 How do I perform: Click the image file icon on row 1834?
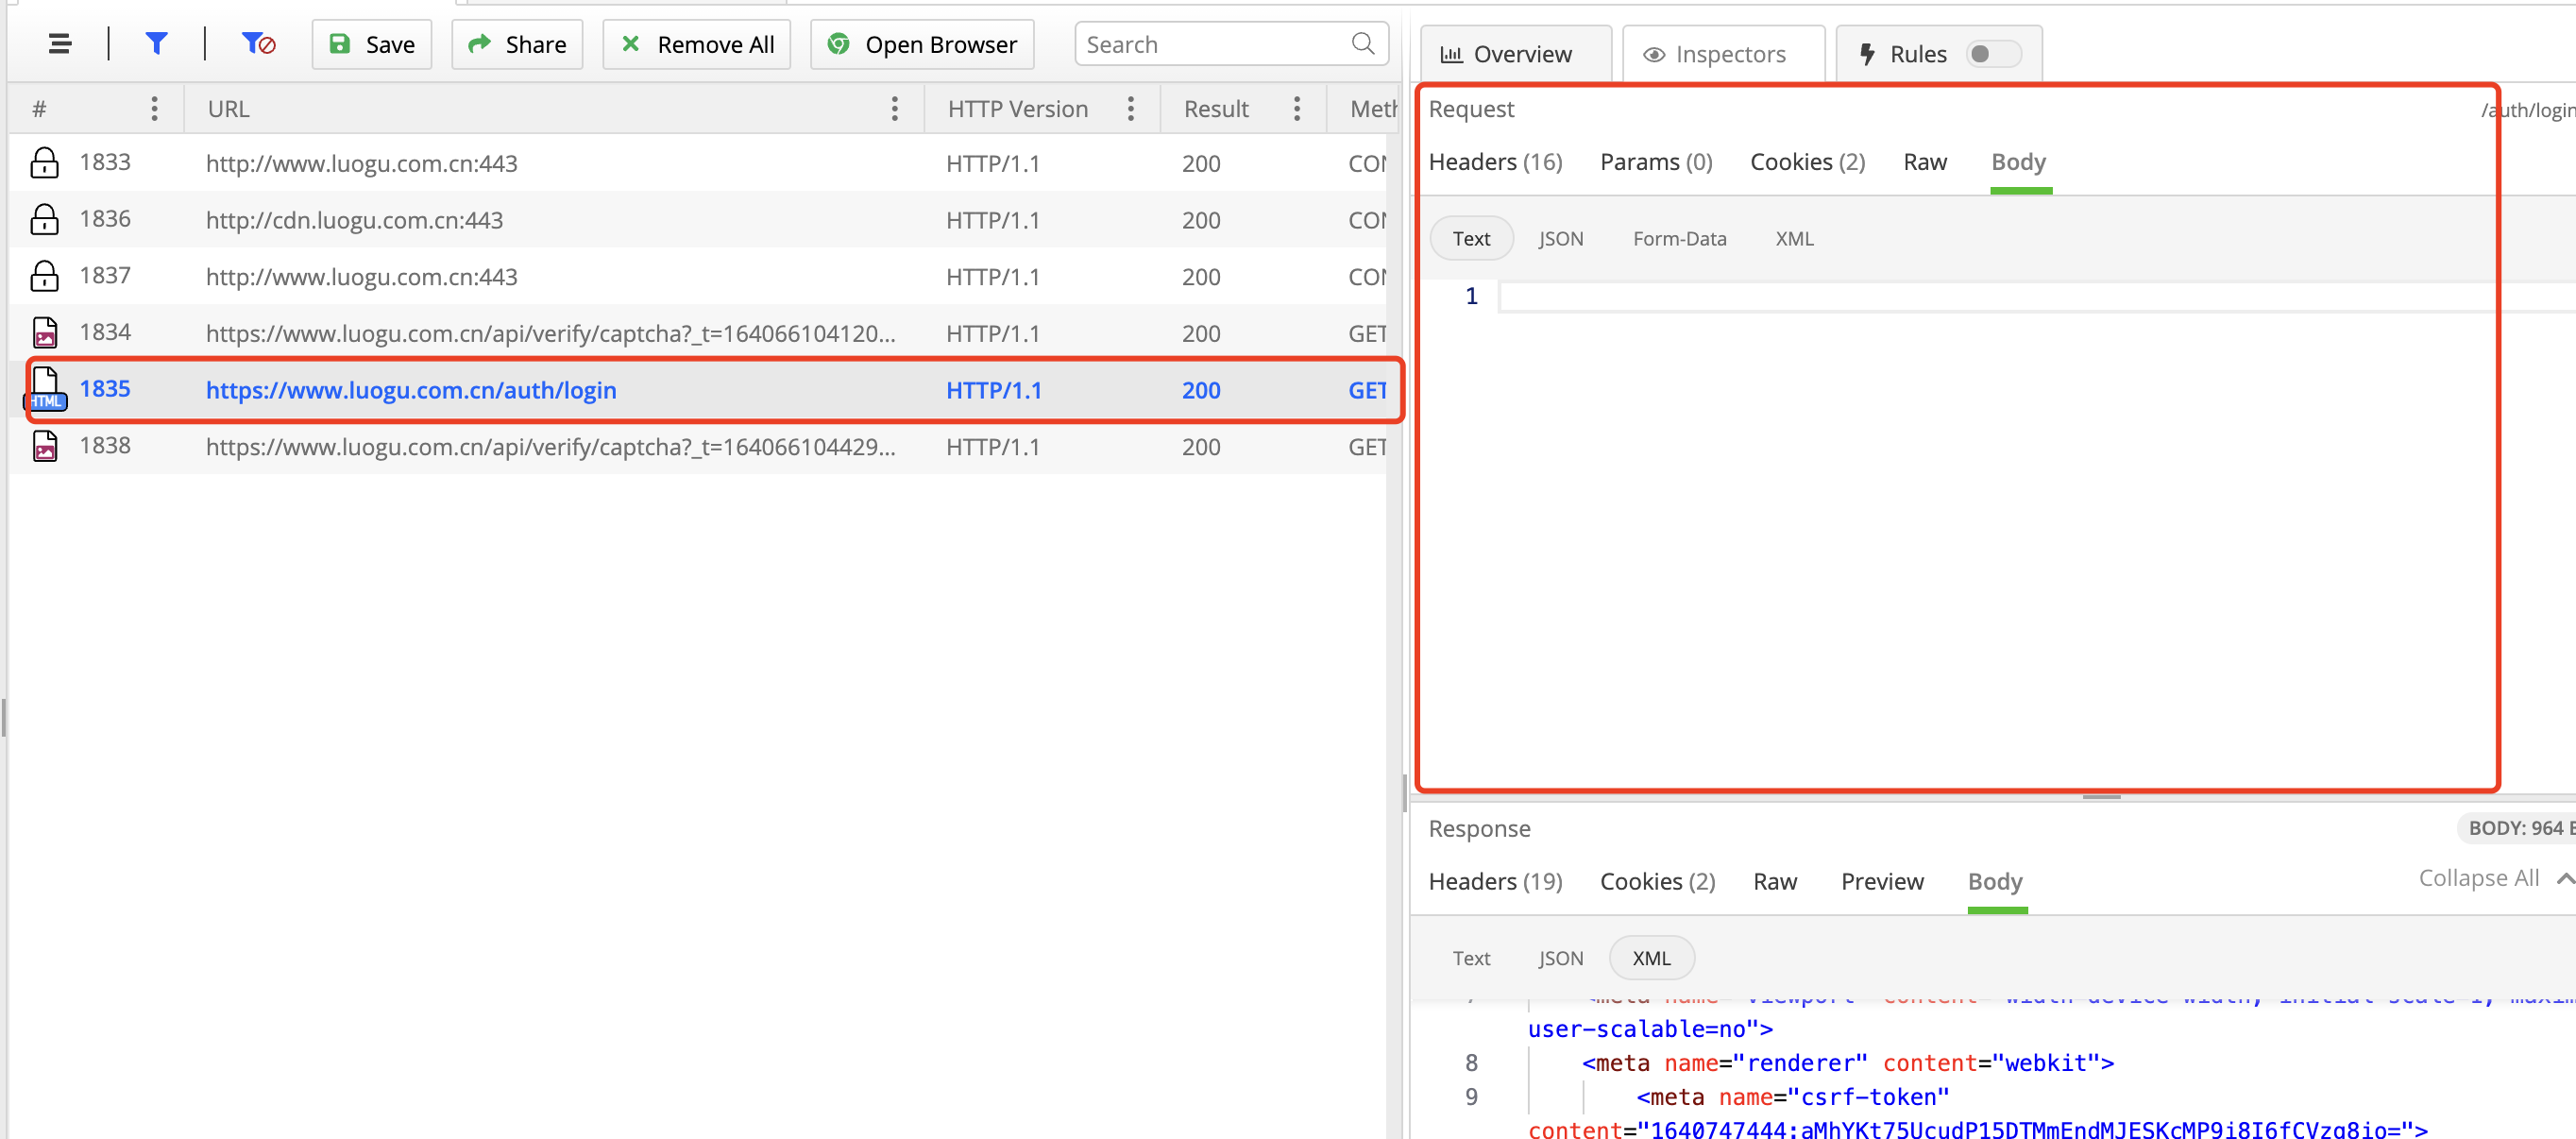45,333
